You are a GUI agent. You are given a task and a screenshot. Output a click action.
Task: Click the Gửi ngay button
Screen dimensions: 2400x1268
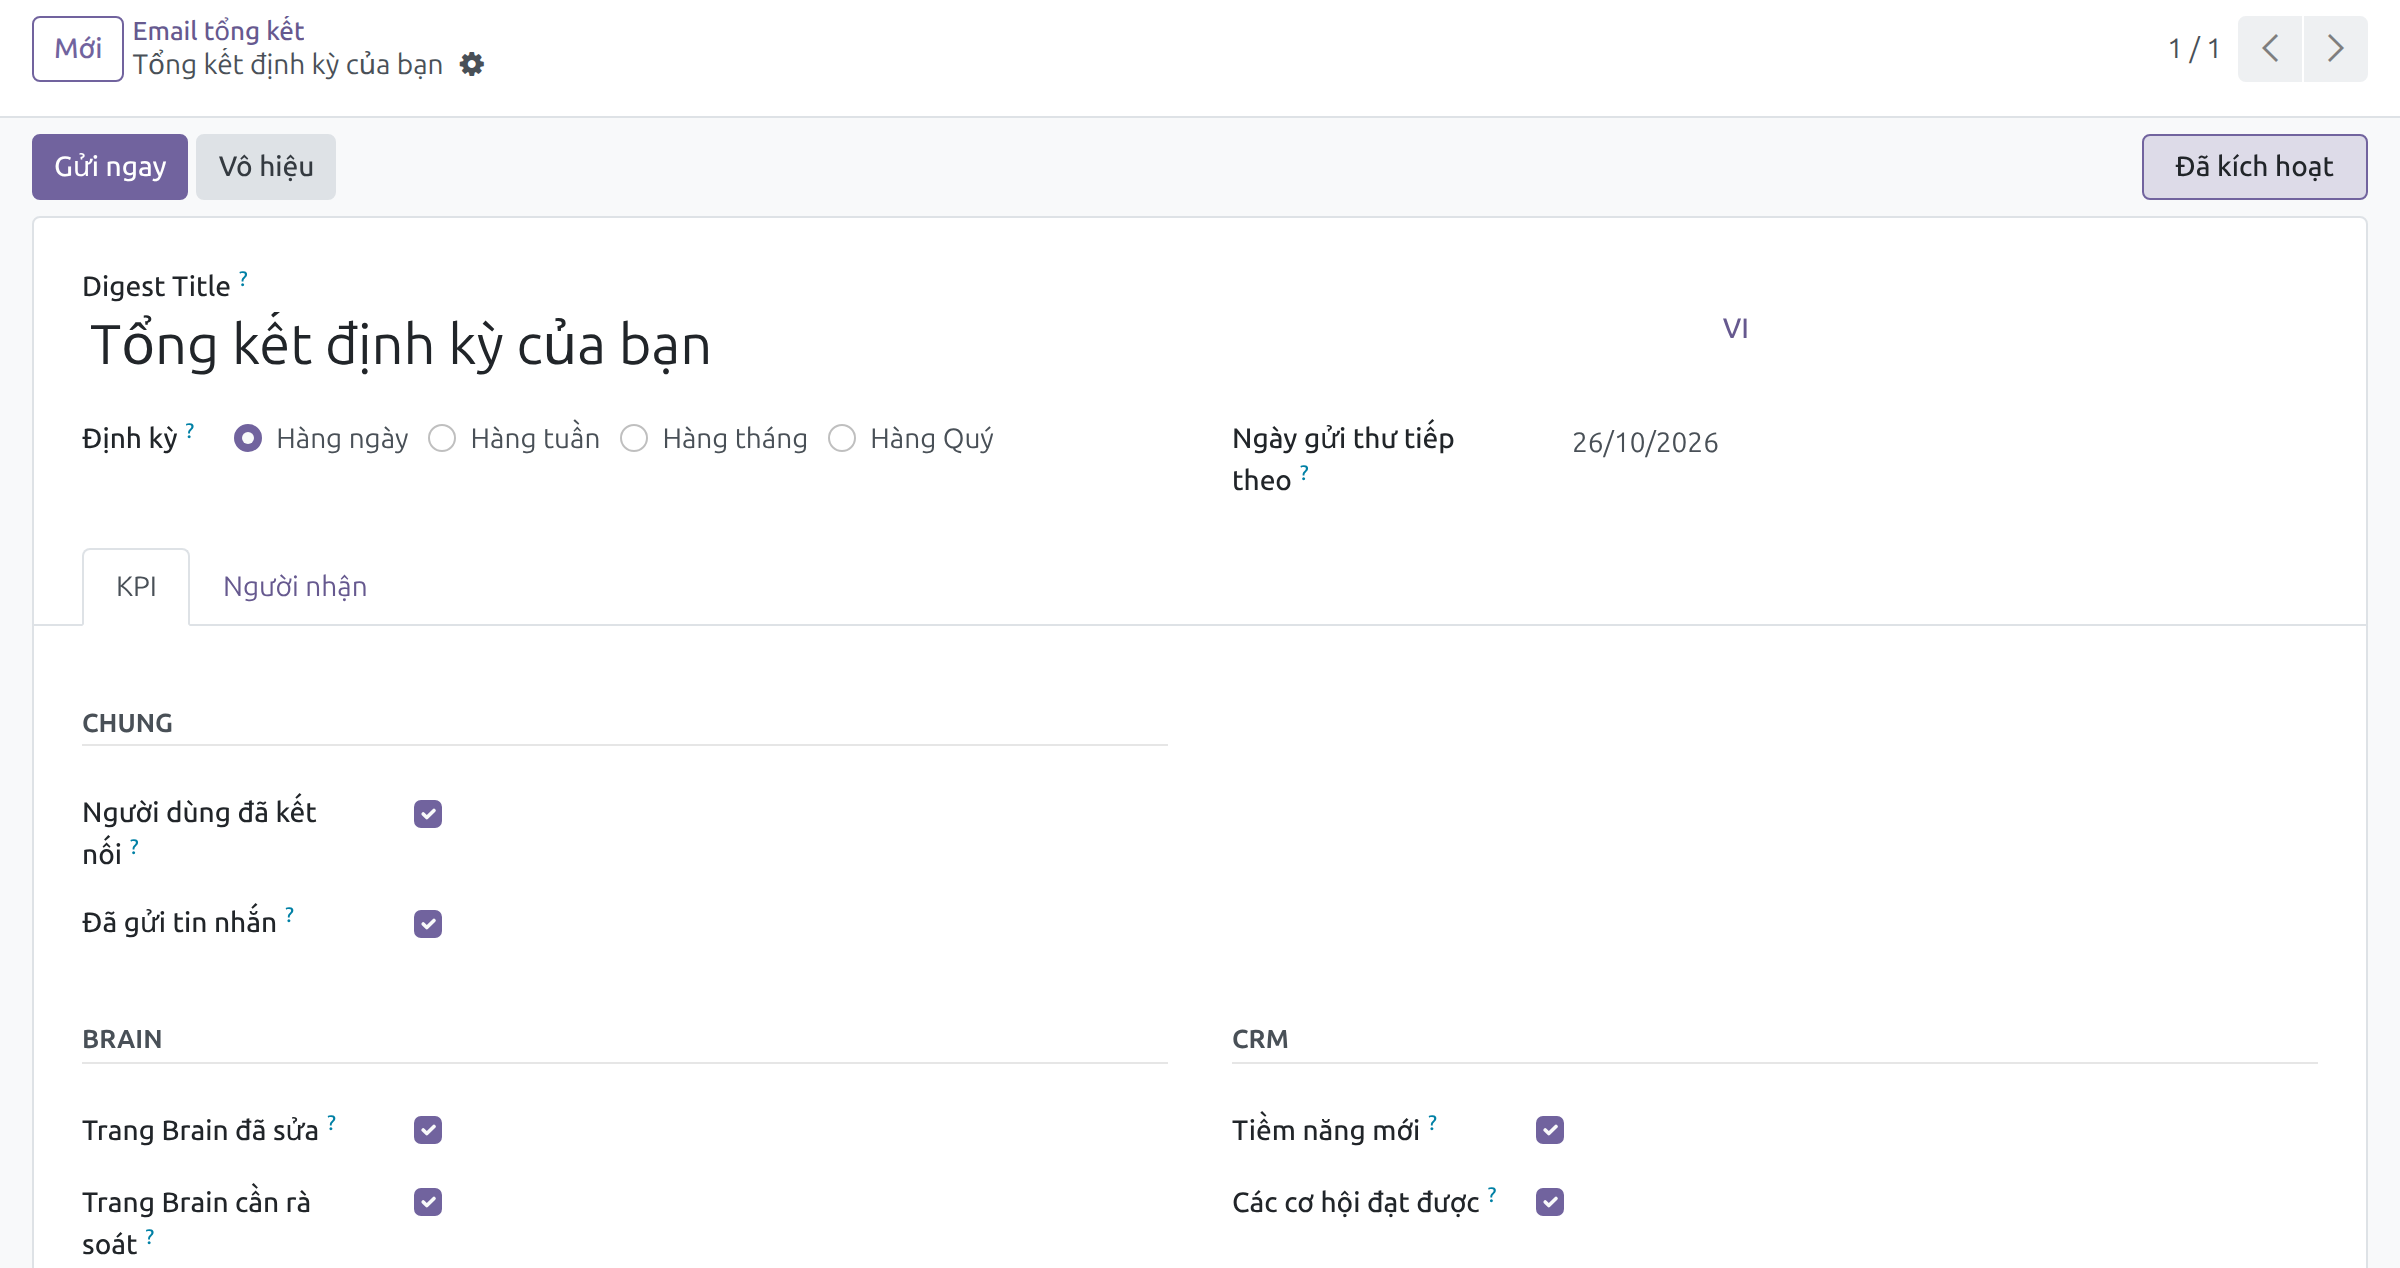click(110, 167)
